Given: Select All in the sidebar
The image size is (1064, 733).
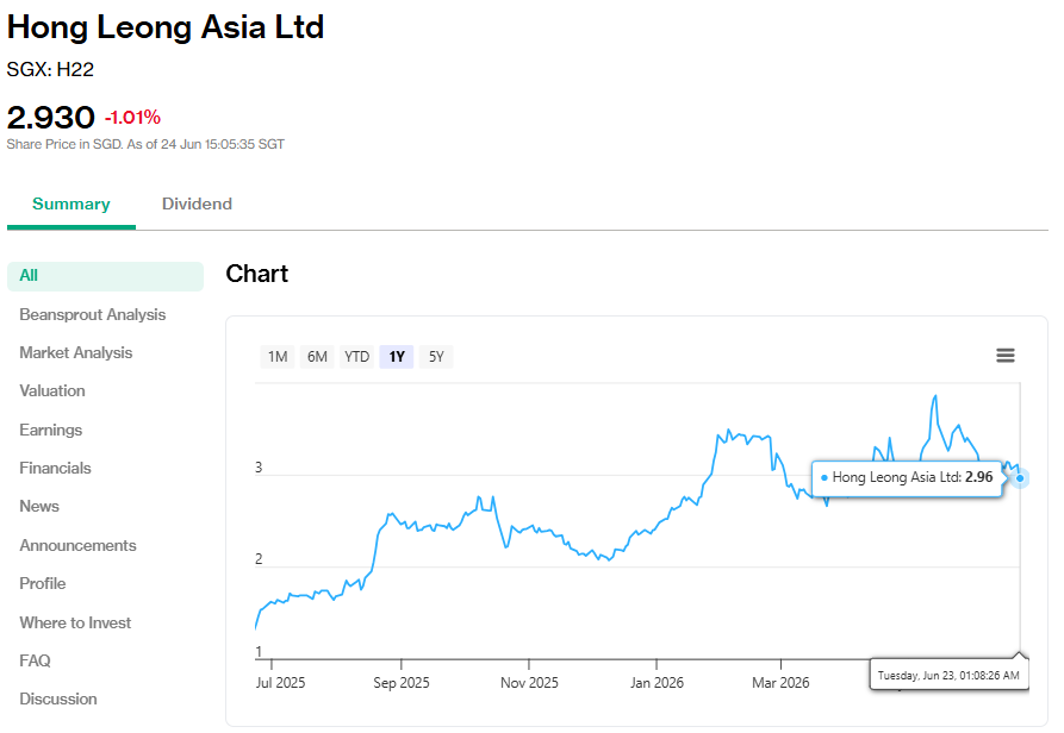Looking at the screenshot, I should pos(105,276).
